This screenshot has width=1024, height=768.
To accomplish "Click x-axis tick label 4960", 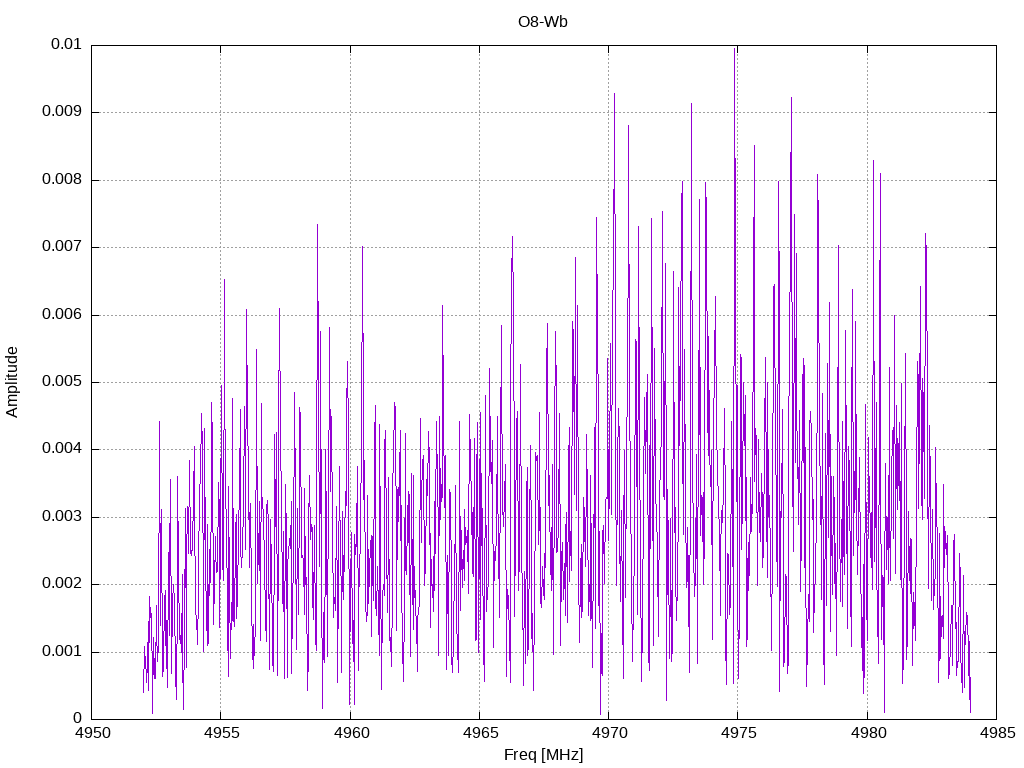I will tap(351, 733).
